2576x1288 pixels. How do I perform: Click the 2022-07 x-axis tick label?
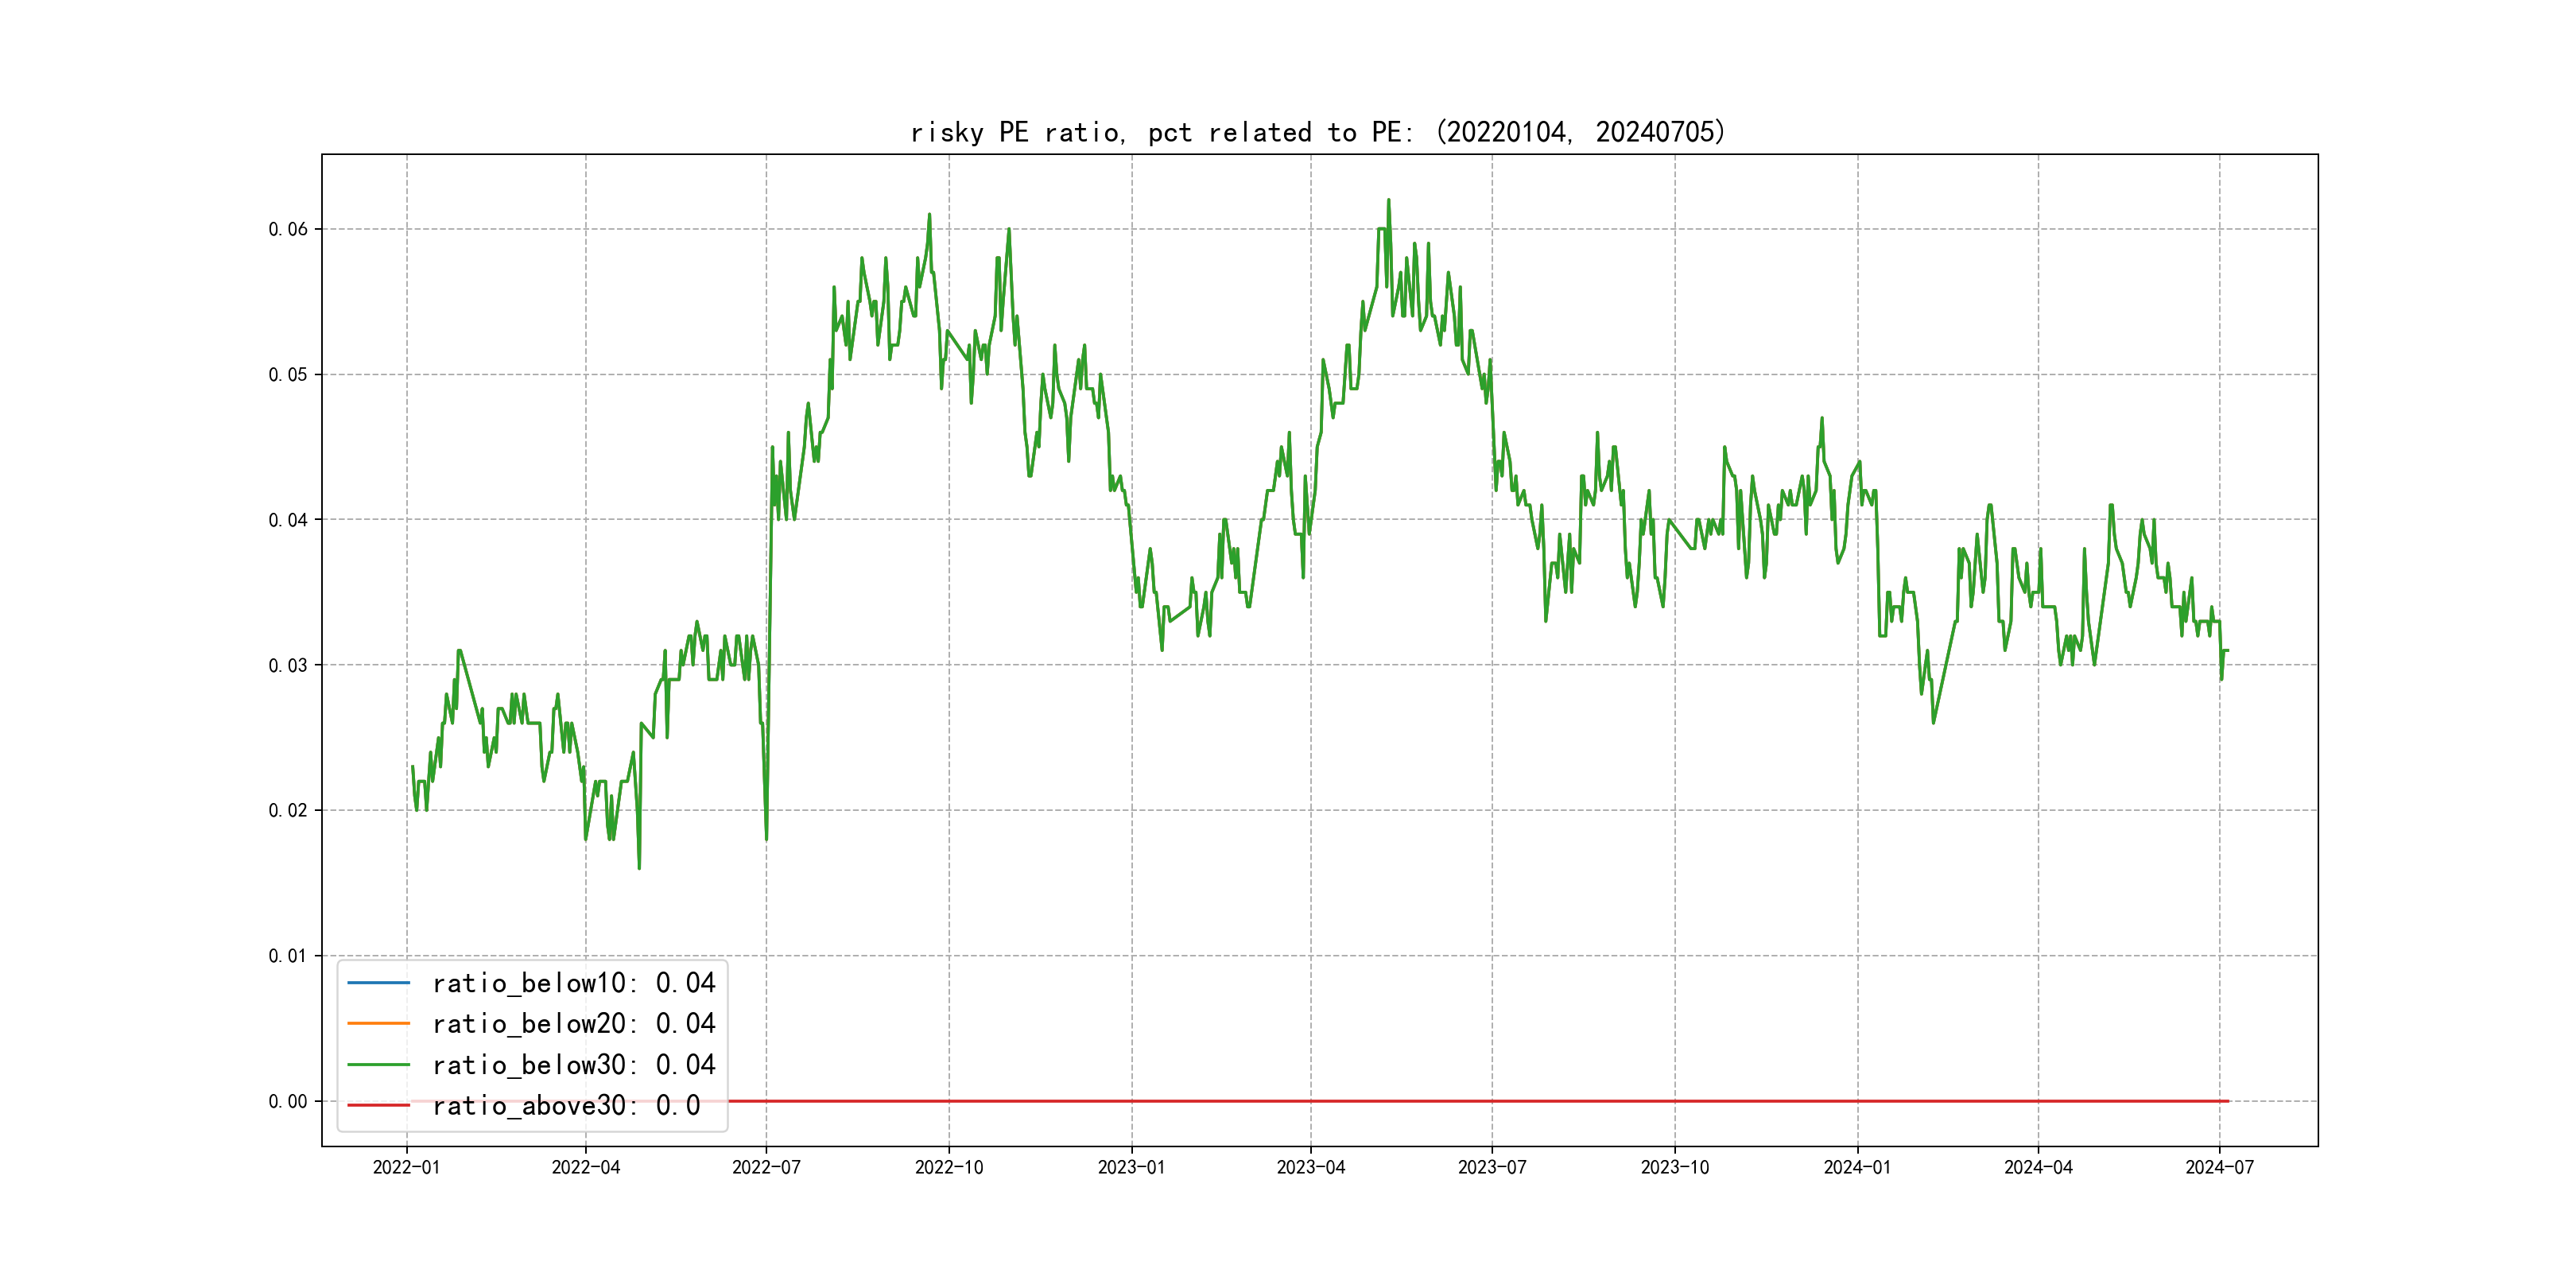(766, 1168)
